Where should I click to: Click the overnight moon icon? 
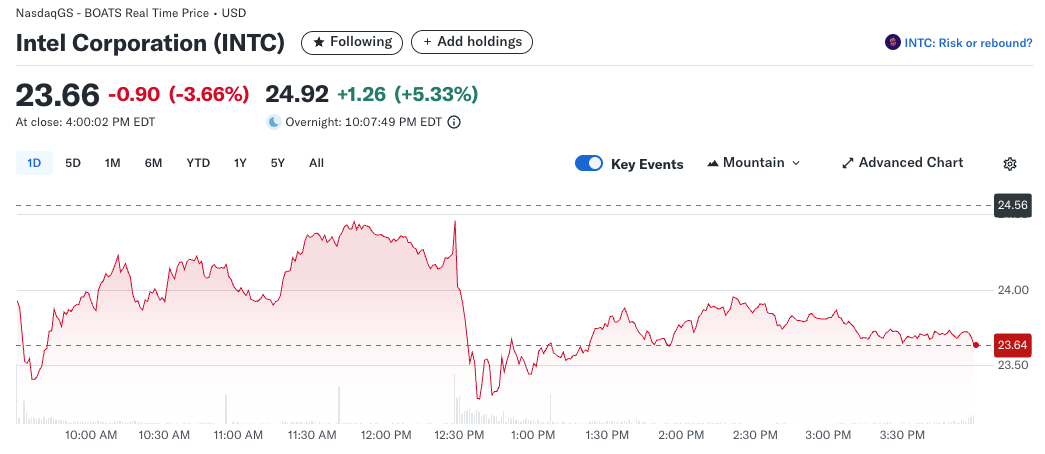pyautogui.click(x=273, y=122)
